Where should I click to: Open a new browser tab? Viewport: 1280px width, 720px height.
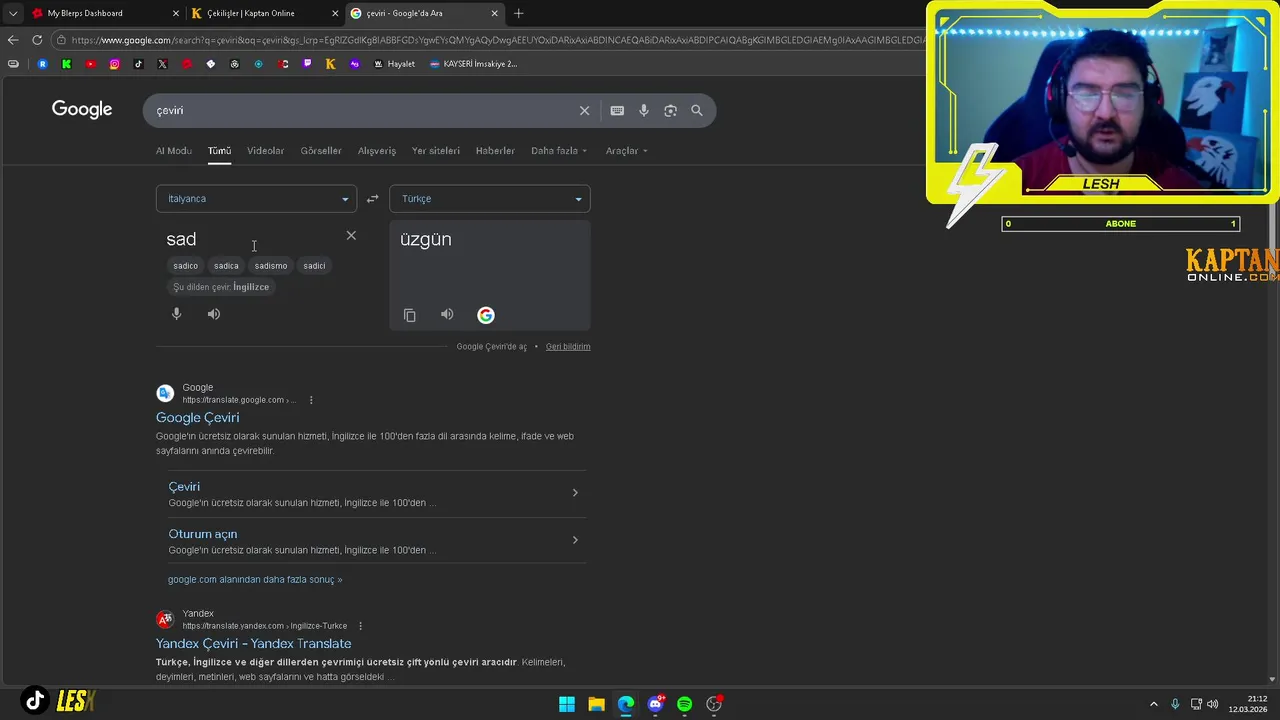coord(518,13)
